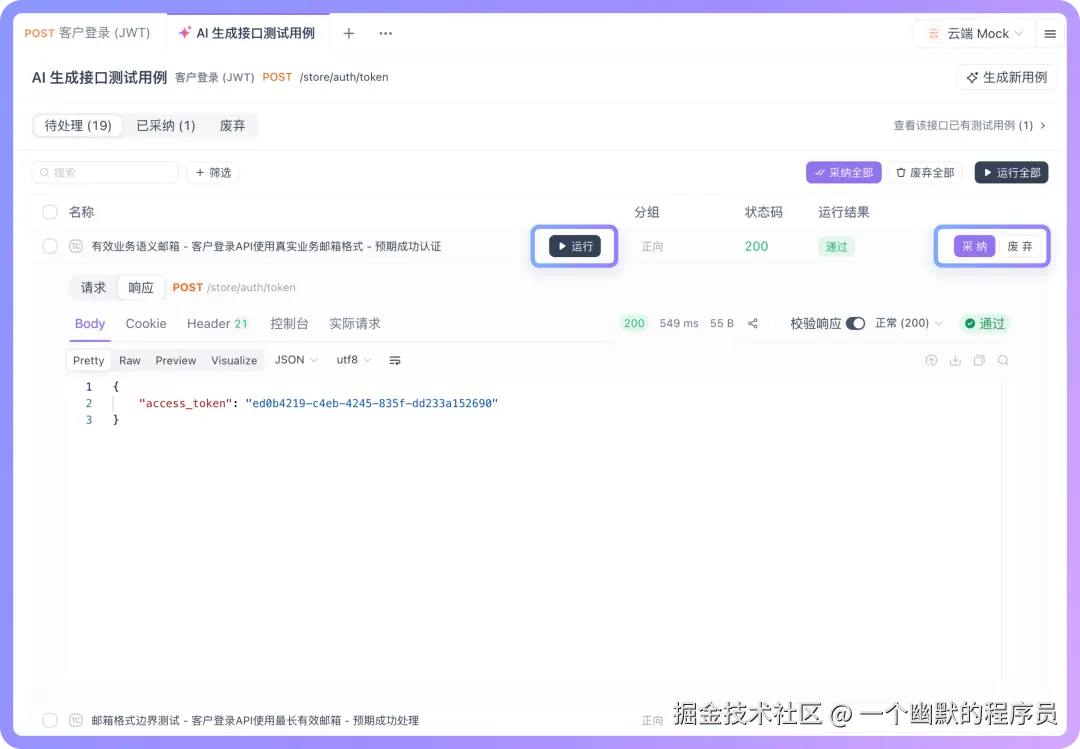Click the 采纳全部 button
Viewport: 1080px width, 749px height.
[x=843, y=172]
